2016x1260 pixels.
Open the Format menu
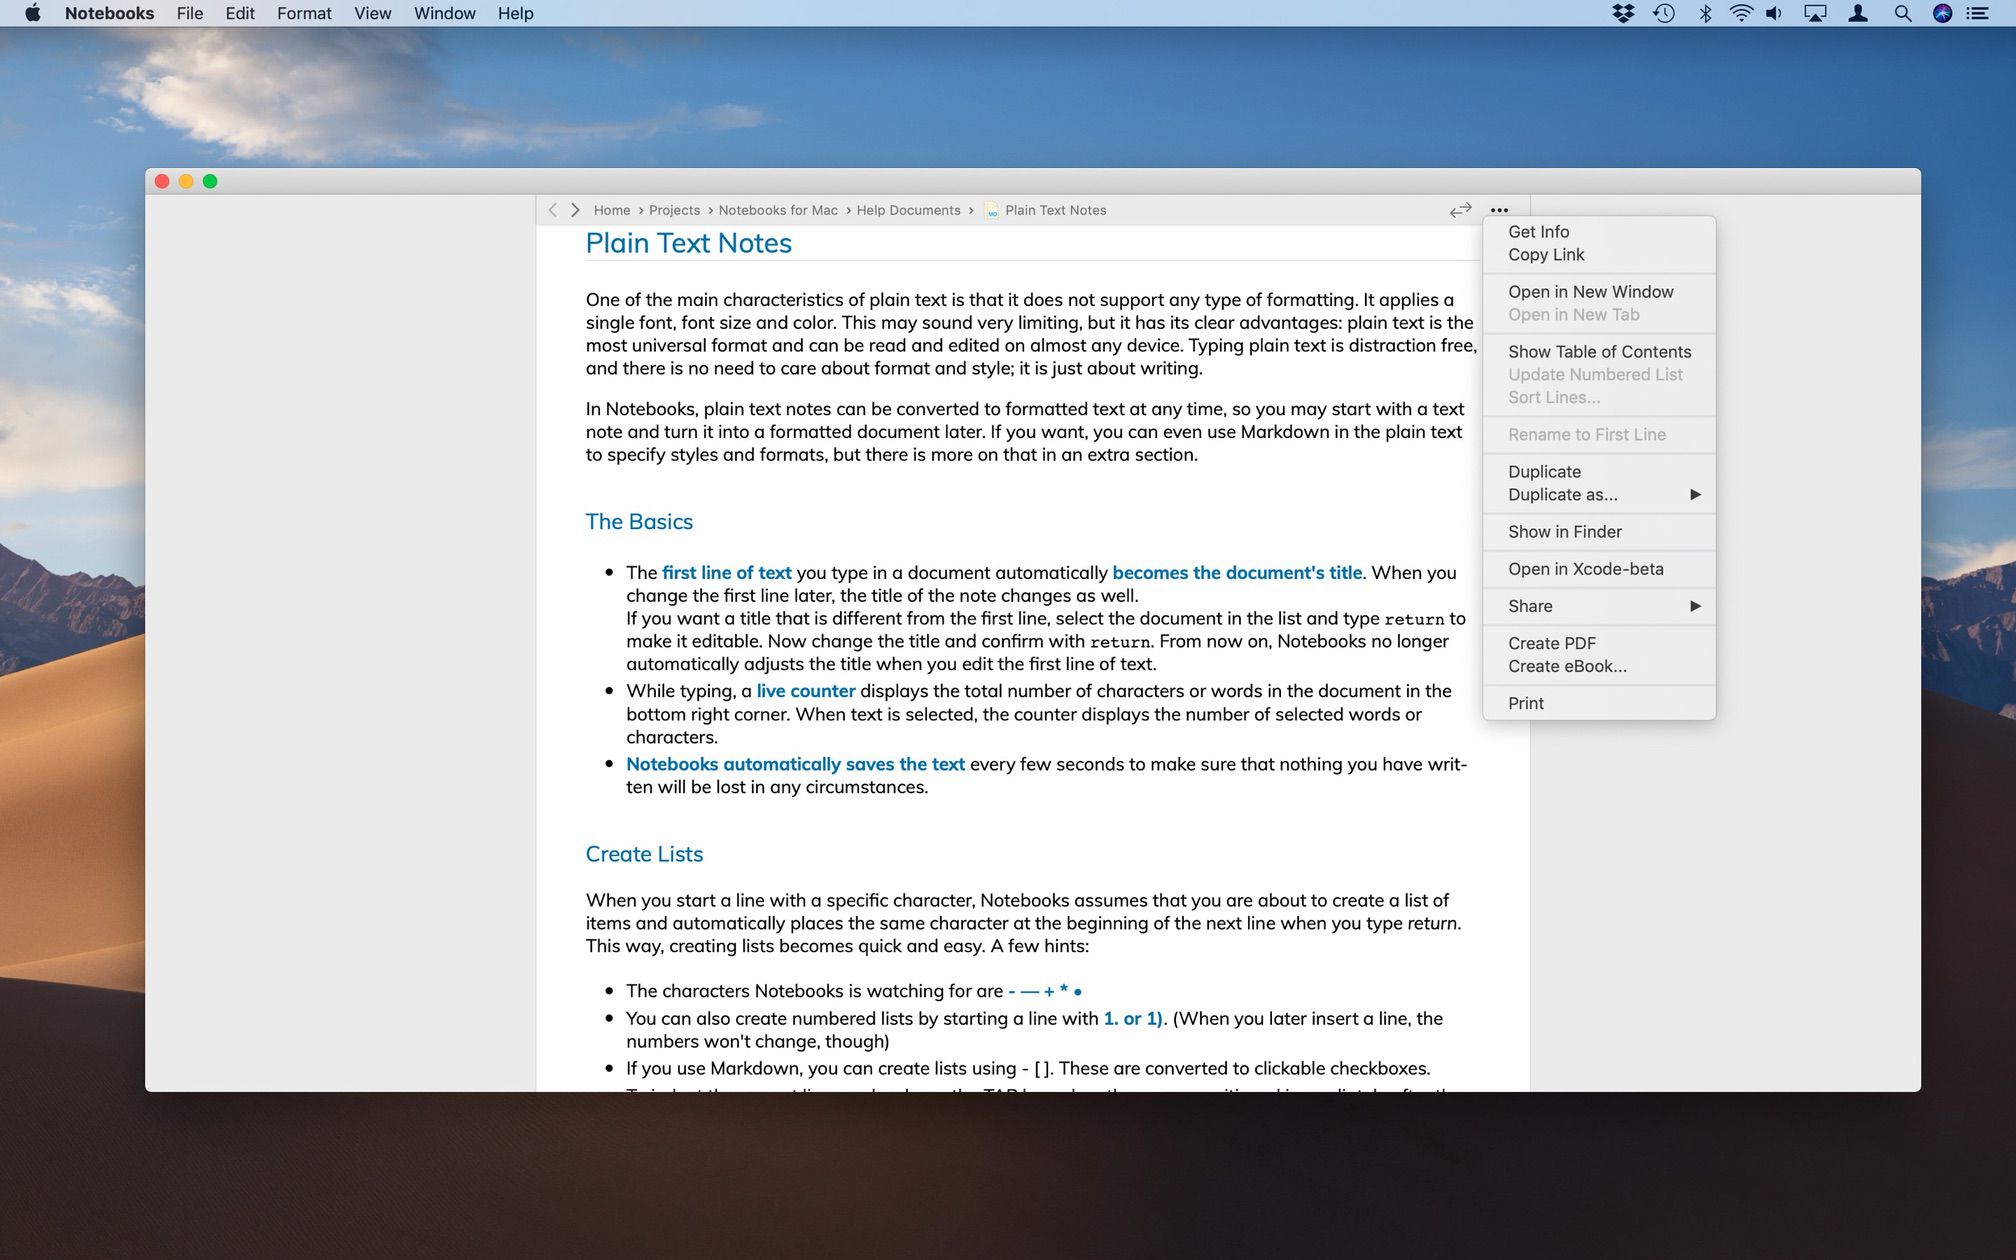tap(304, 13)
